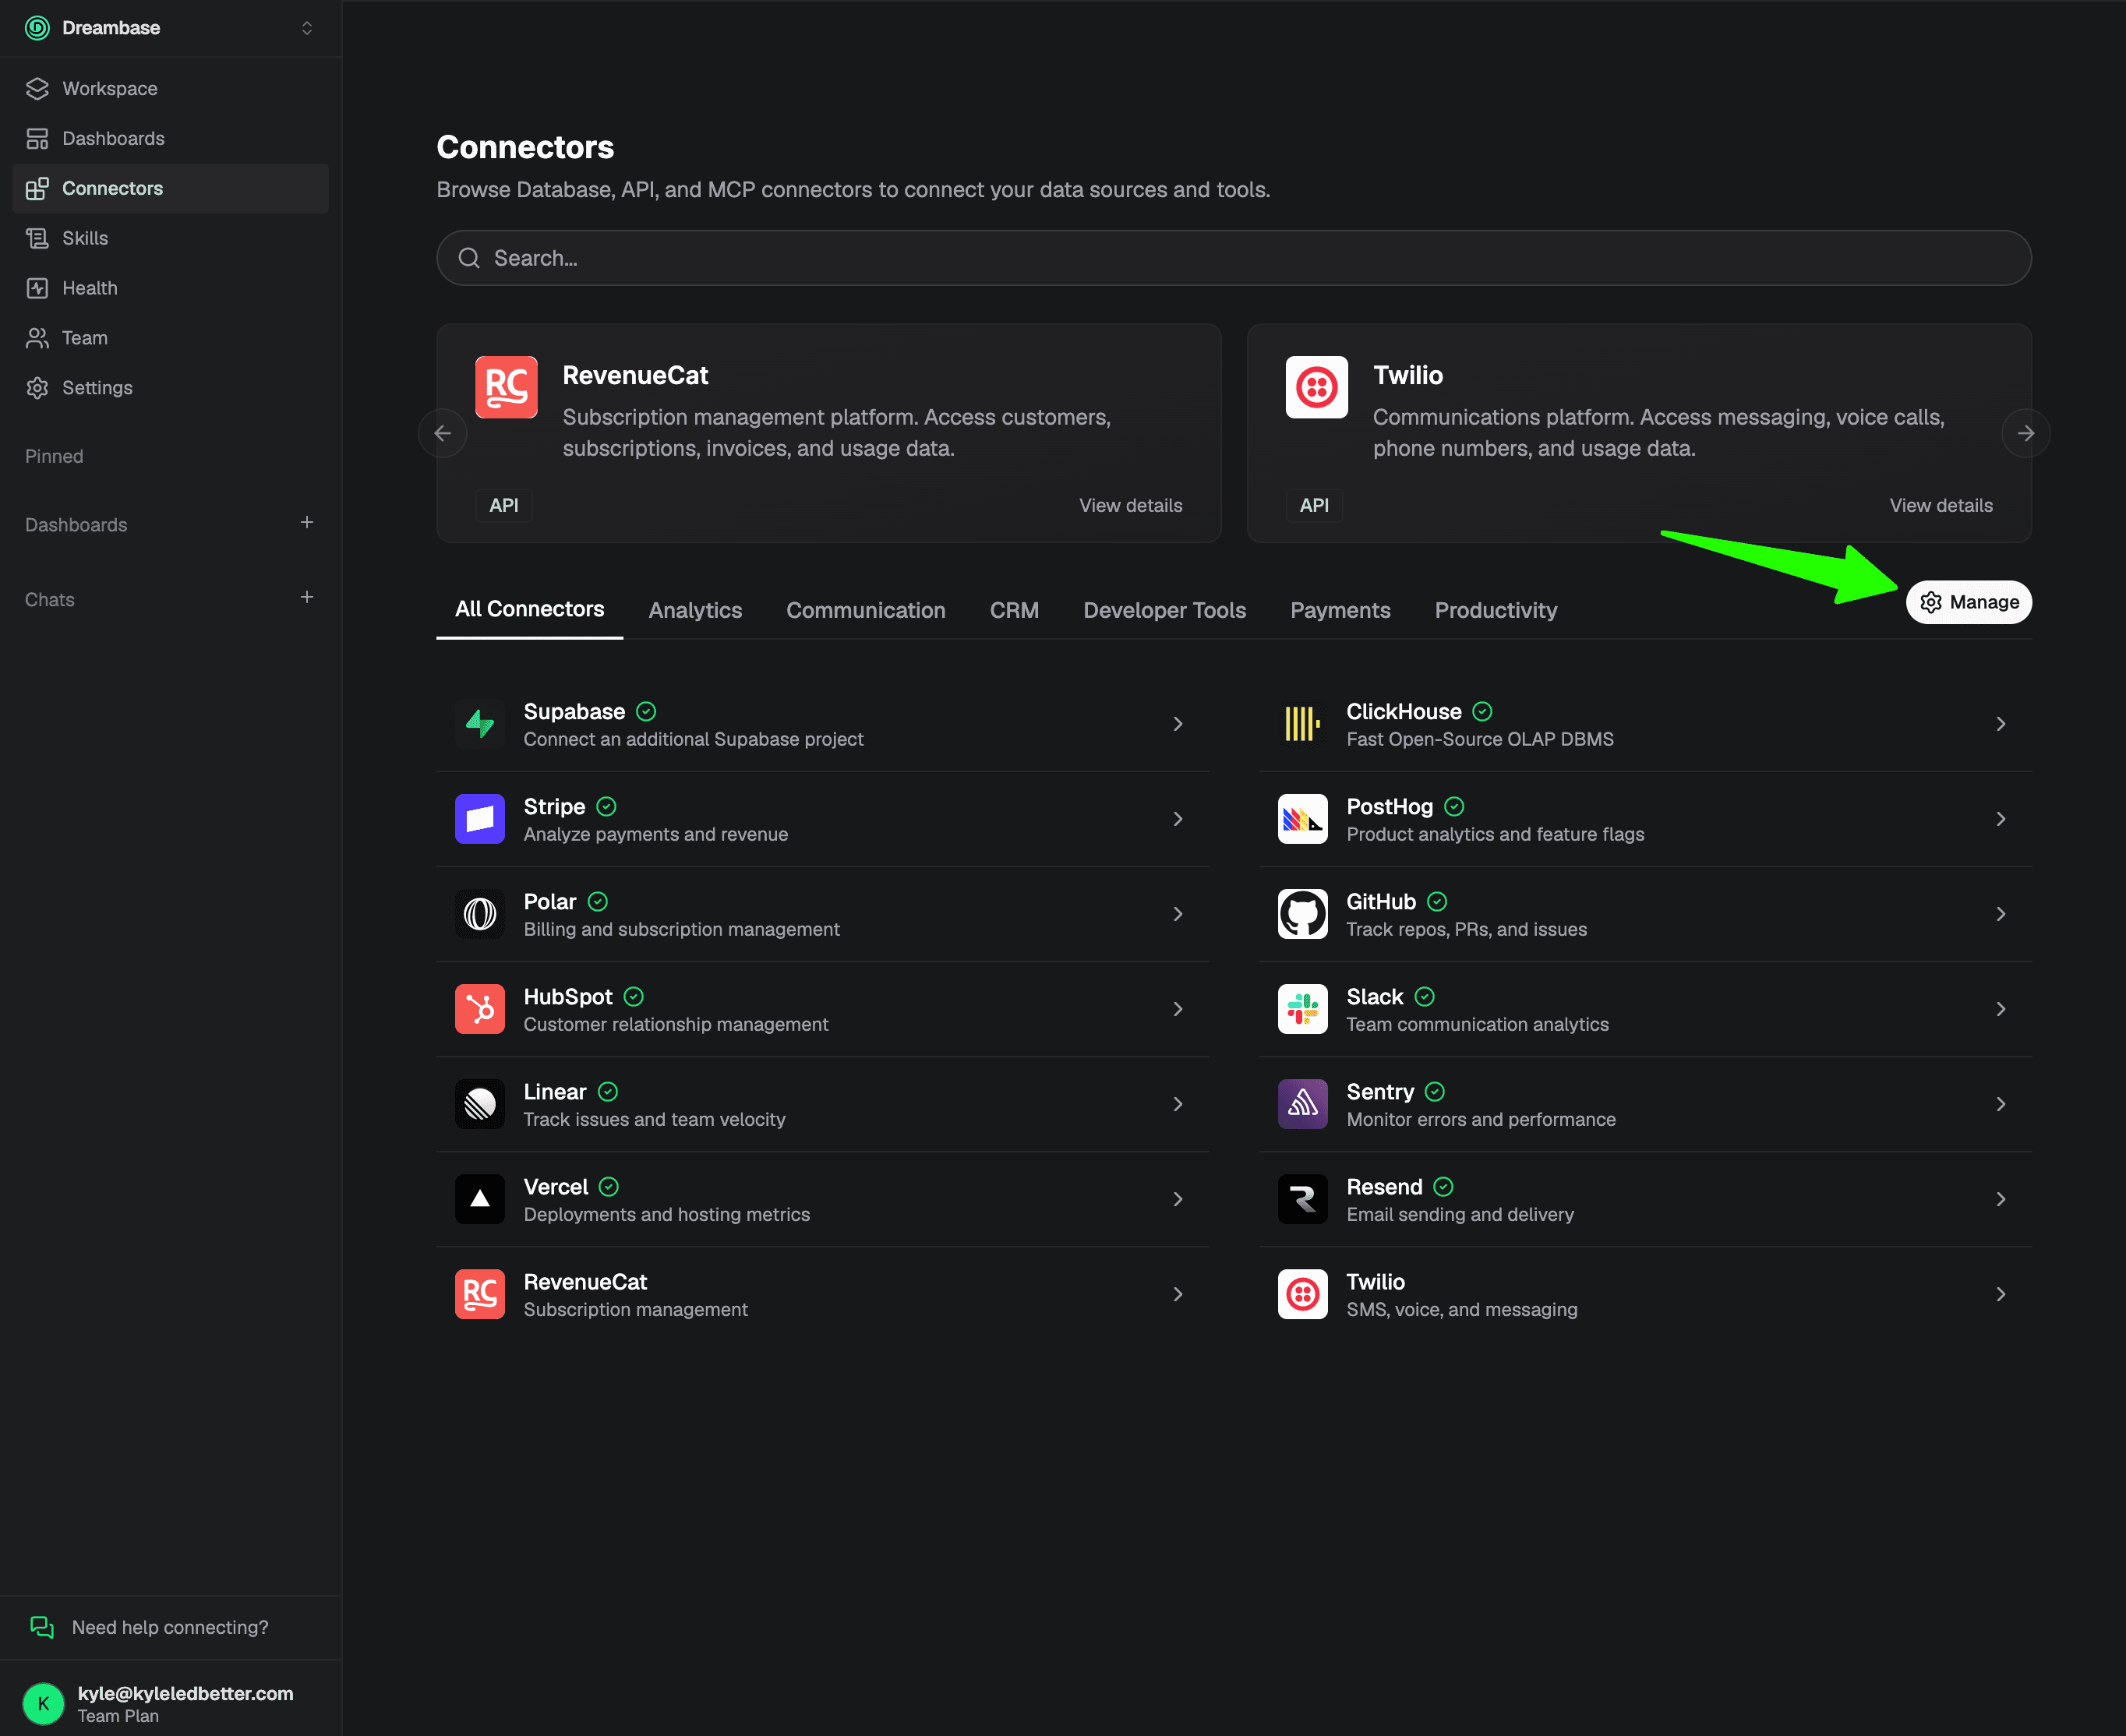Expand the Stripe row chevron
This screenshot has height=1736, width=2126.
pyautogui.click(x=1178, y=819)
